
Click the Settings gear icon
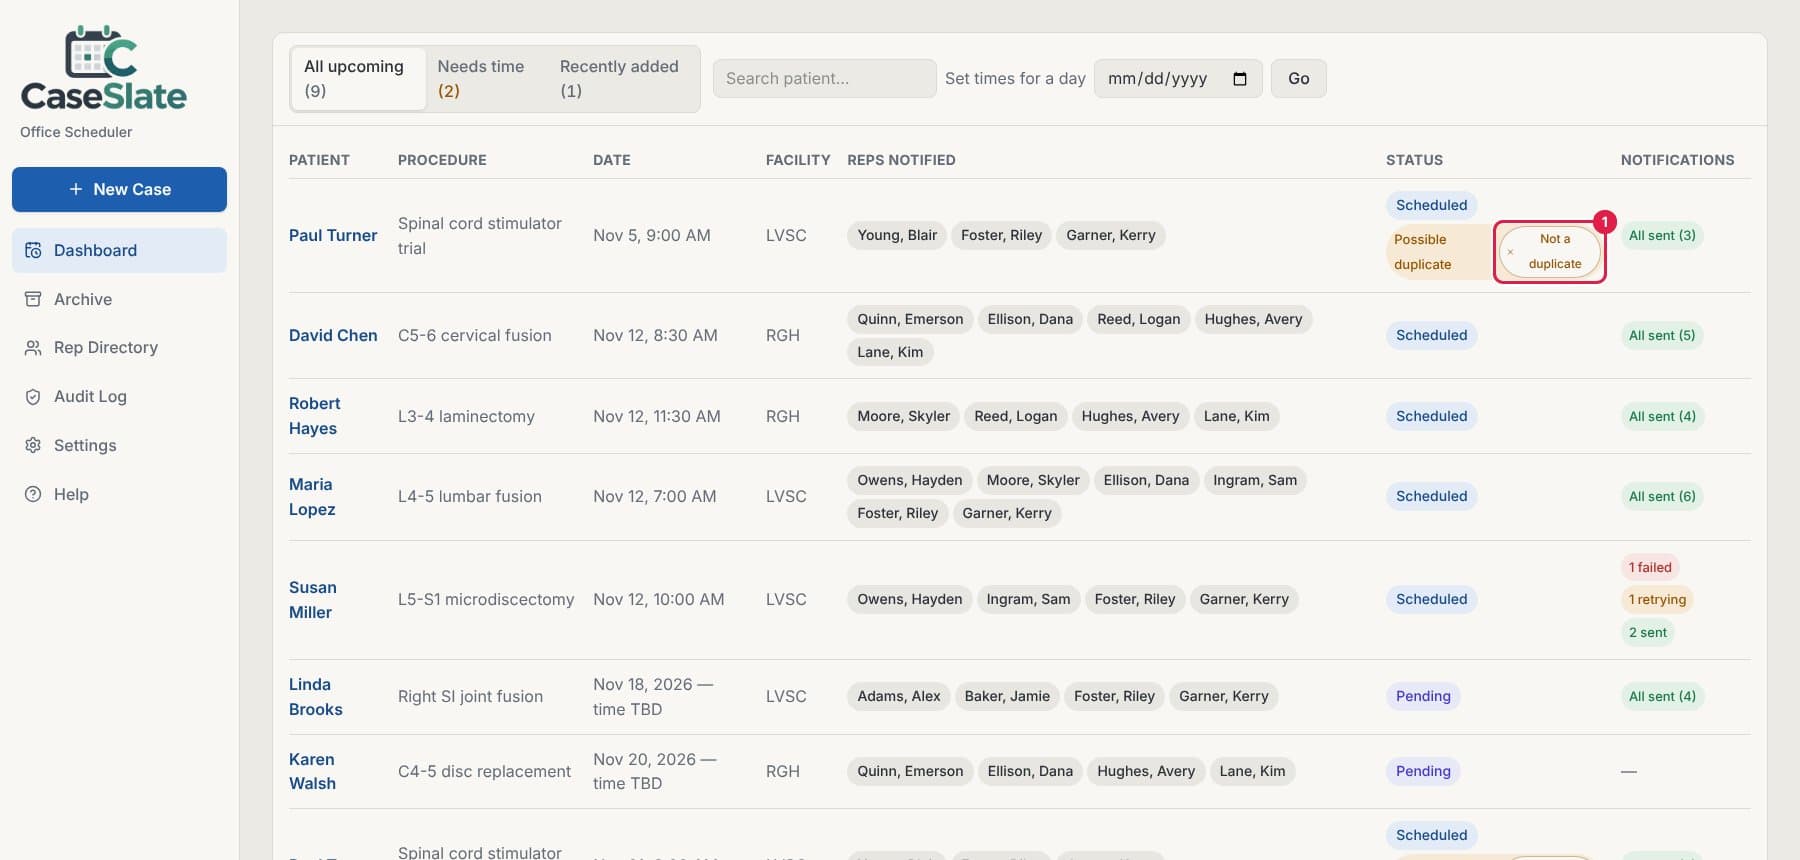pos(33,445)
